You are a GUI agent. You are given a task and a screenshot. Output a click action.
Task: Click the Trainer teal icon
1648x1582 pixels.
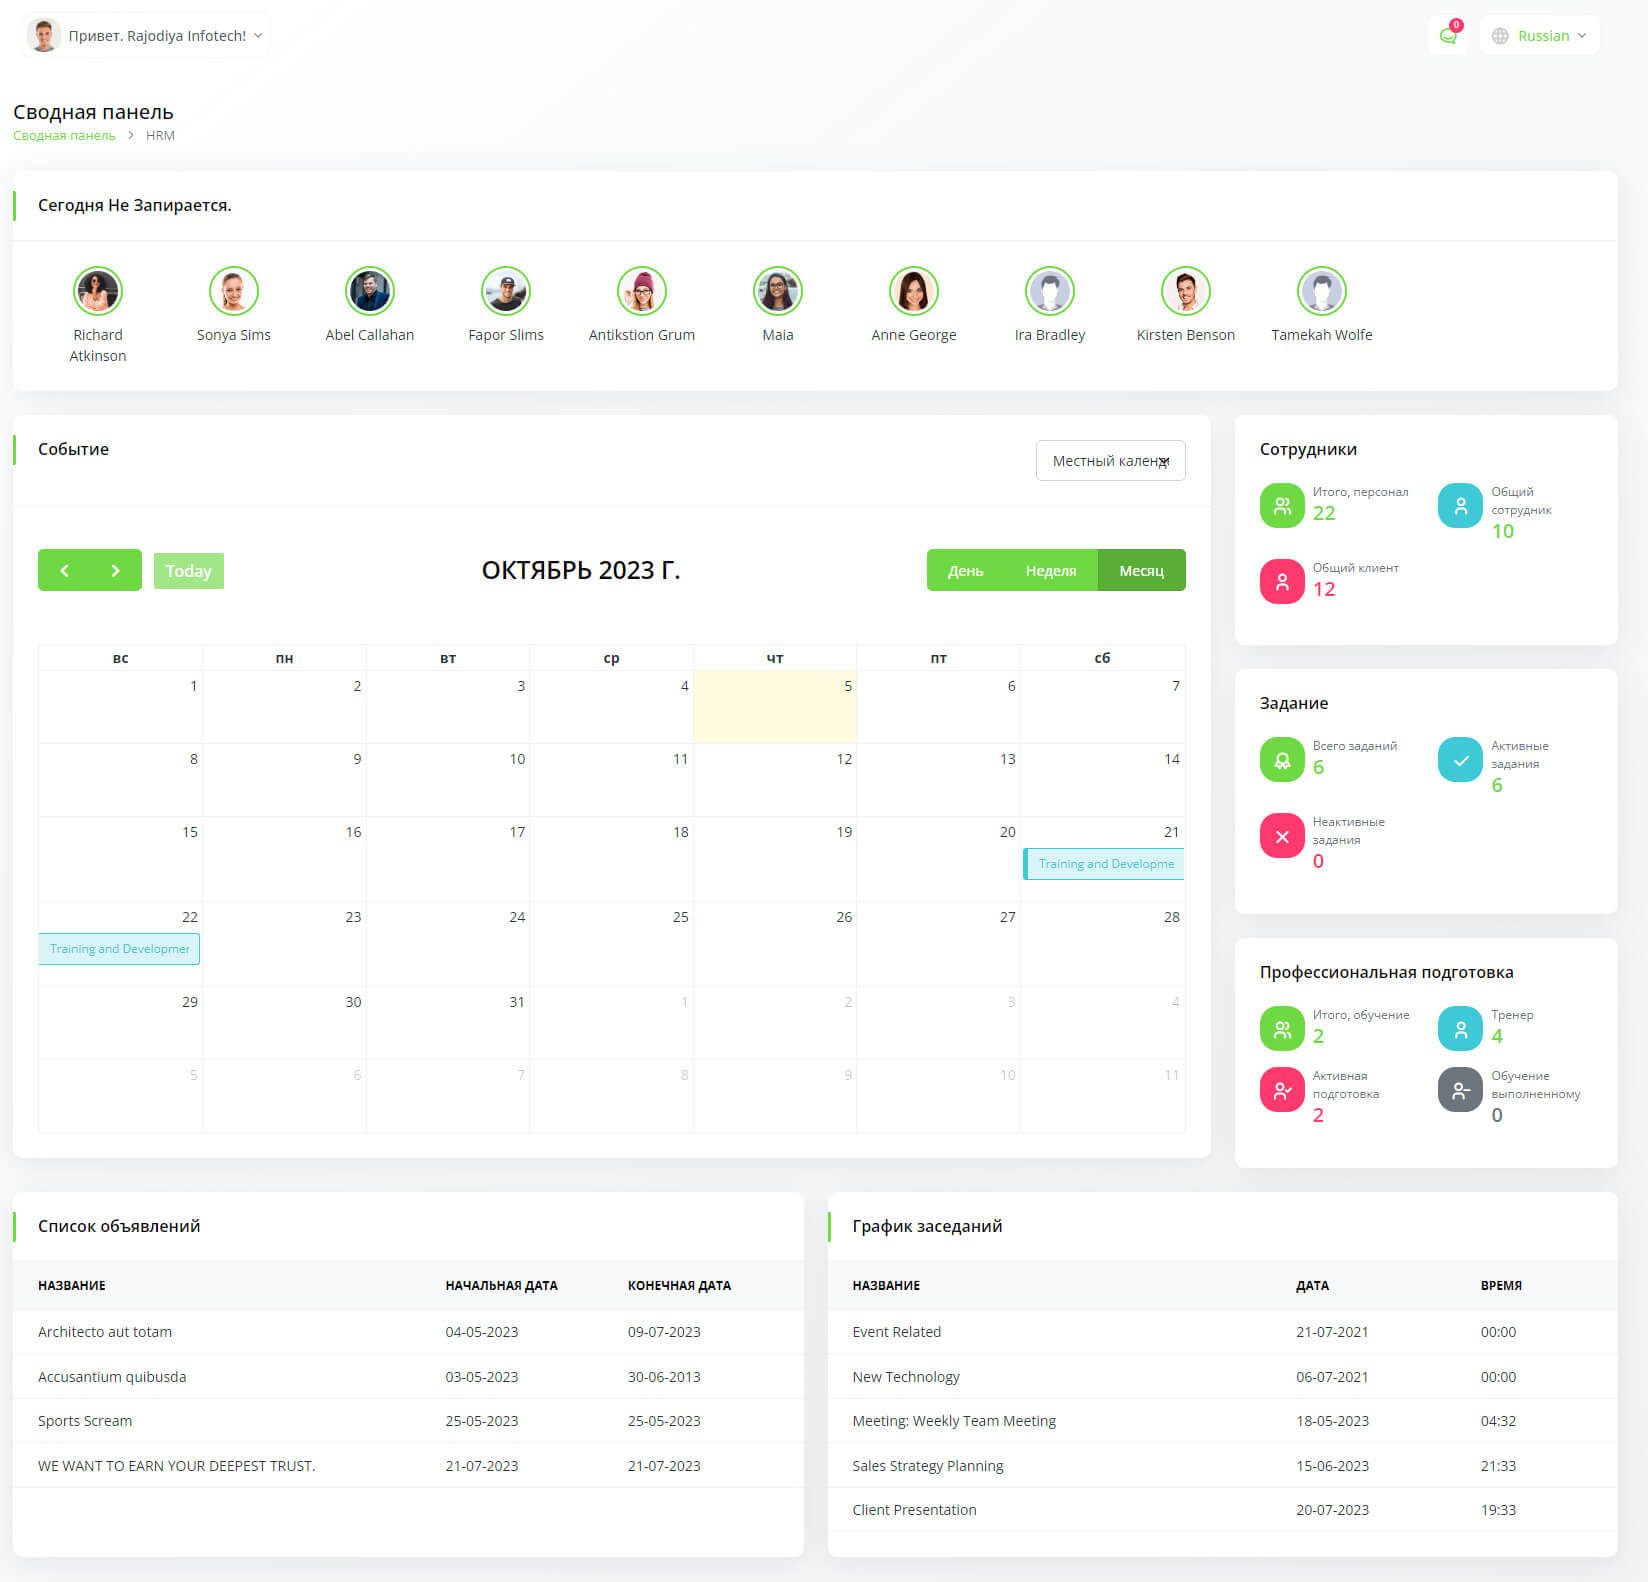click(x=1459, y=1029)
